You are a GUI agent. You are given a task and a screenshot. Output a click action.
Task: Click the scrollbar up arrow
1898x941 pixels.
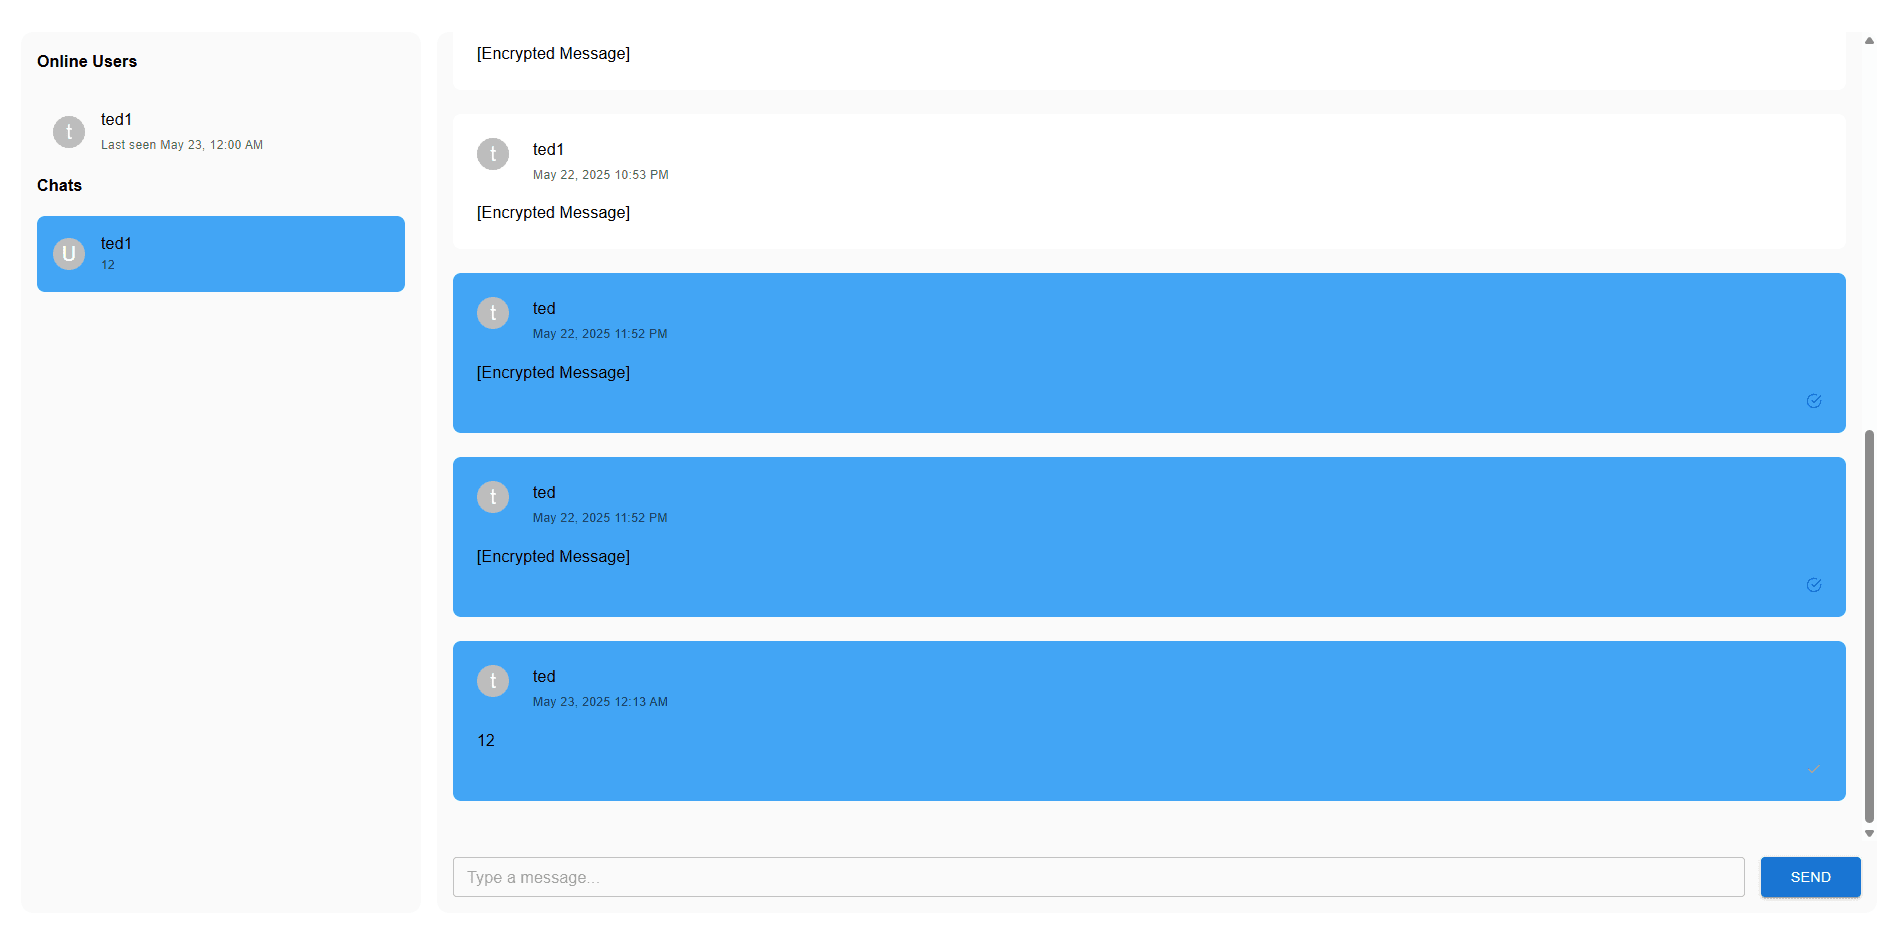1869,41
